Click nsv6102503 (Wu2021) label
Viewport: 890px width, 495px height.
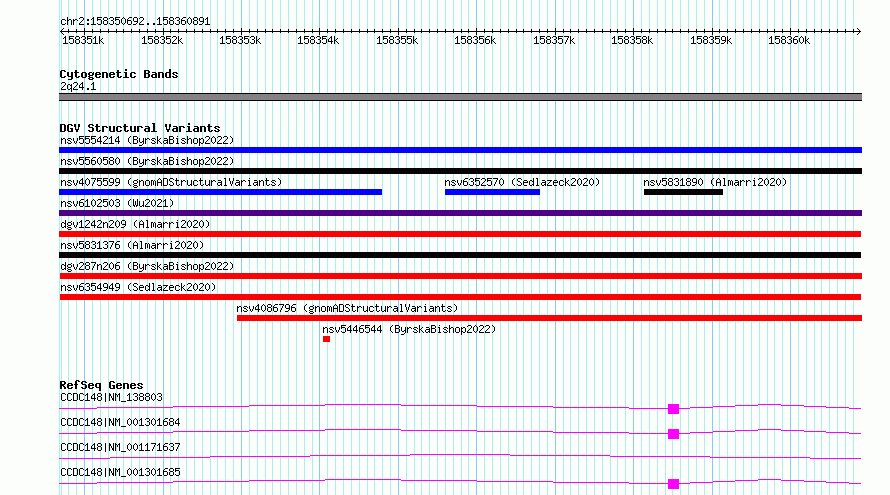117,203
